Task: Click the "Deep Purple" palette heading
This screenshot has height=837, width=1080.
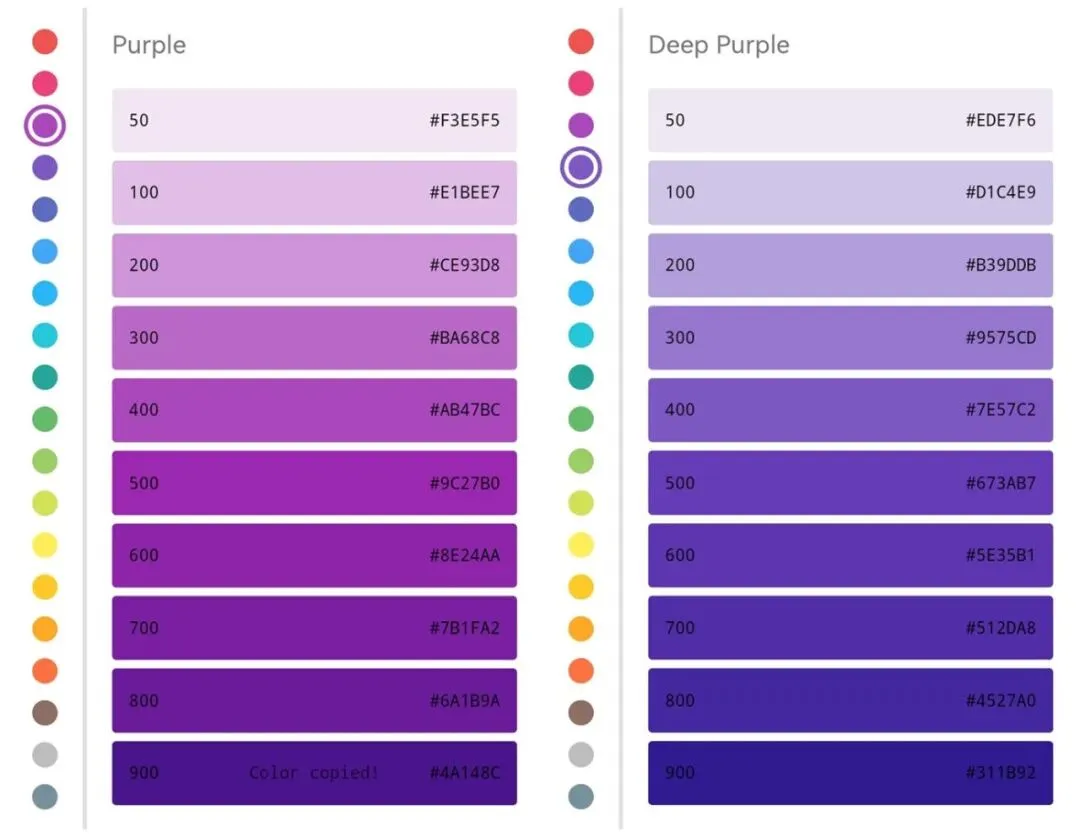Action: pyautogui.click(x=719, y=45)
